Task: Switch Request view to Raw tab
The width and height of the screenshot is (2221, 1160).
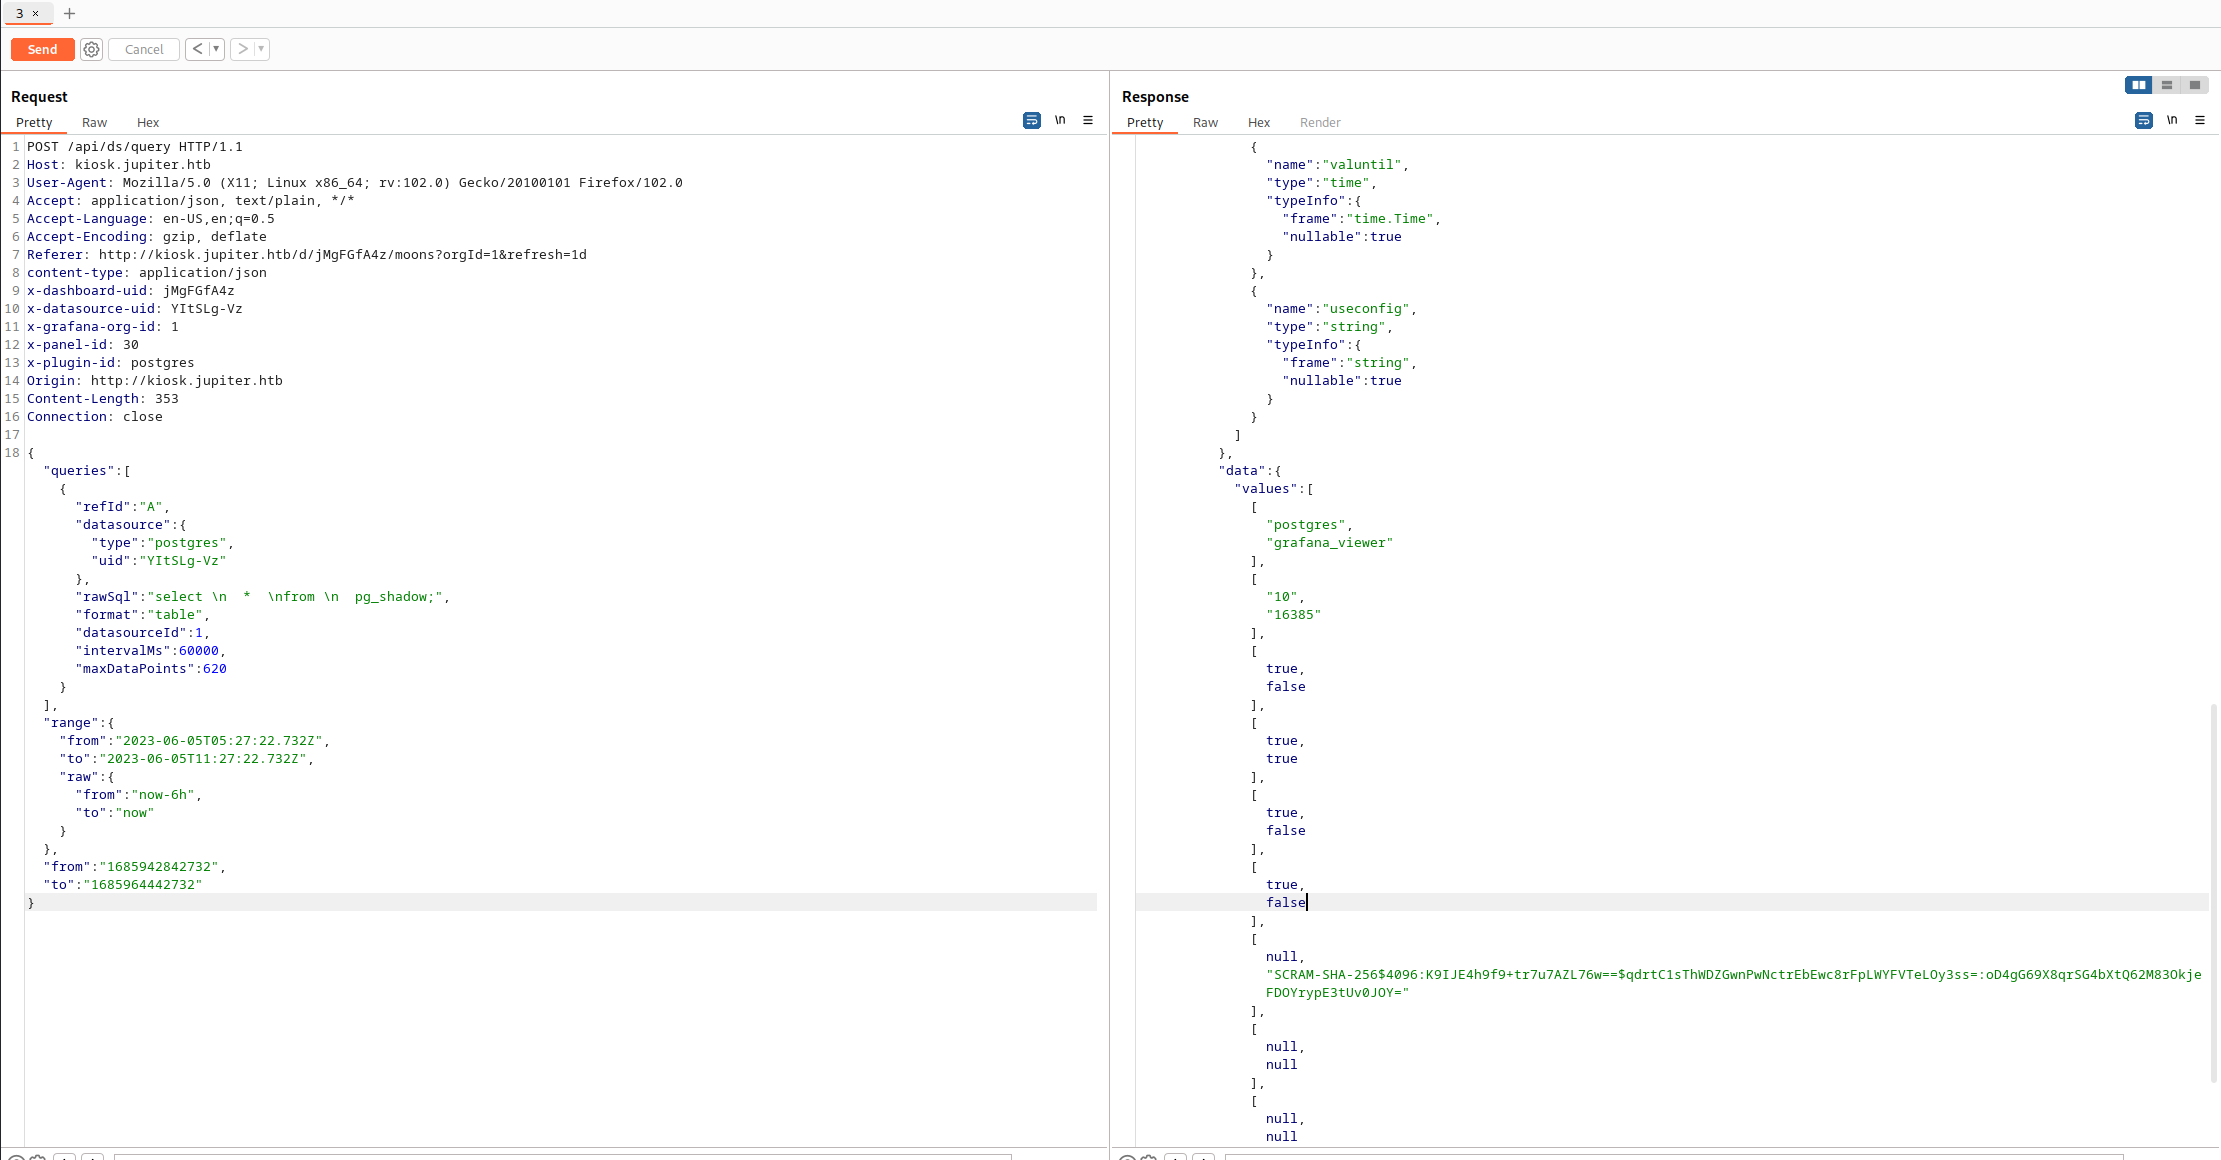Action: point(94,122)
